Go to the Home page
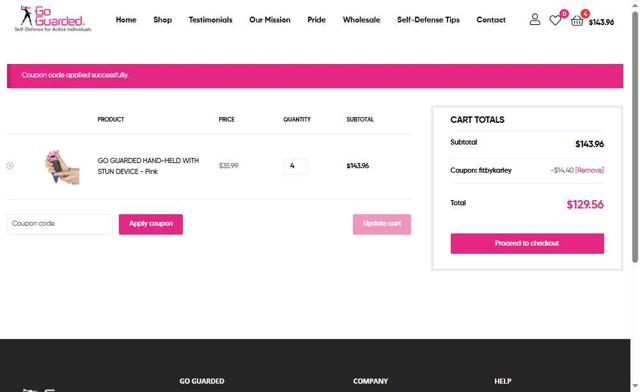640x392 pixels. click(126, 20)
